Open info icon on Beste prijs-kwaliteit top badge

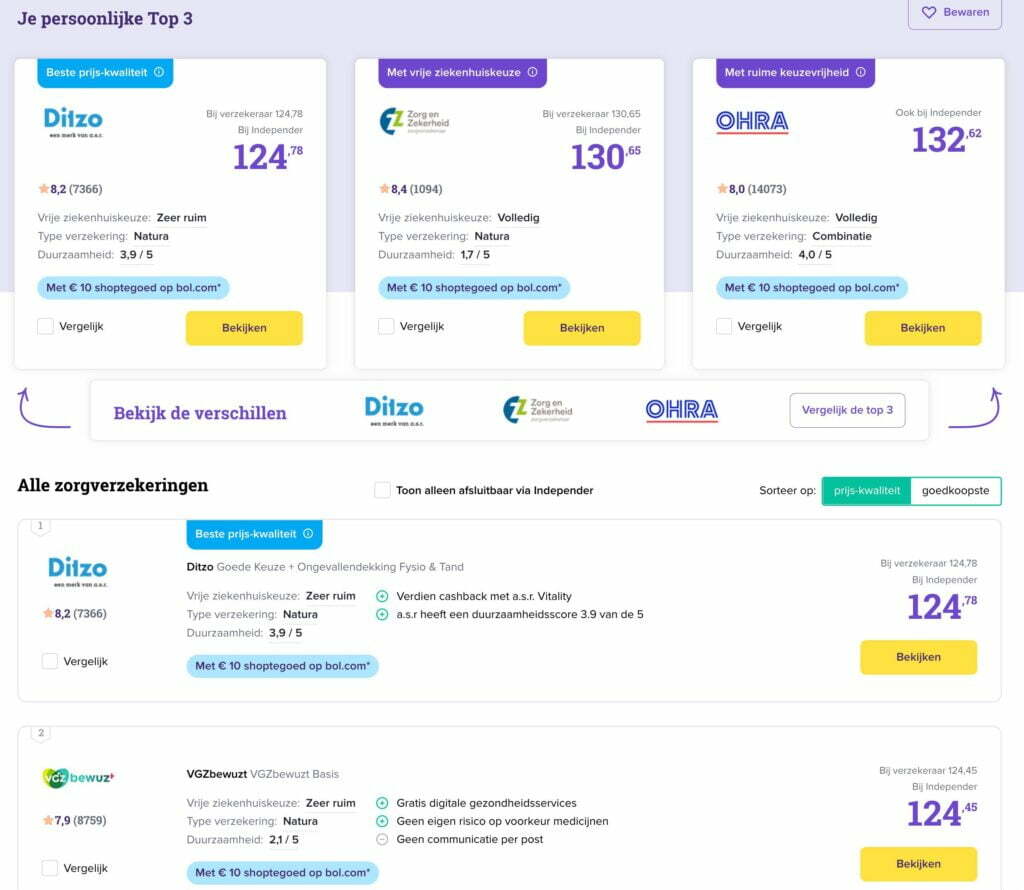click(x=159, y=72)
